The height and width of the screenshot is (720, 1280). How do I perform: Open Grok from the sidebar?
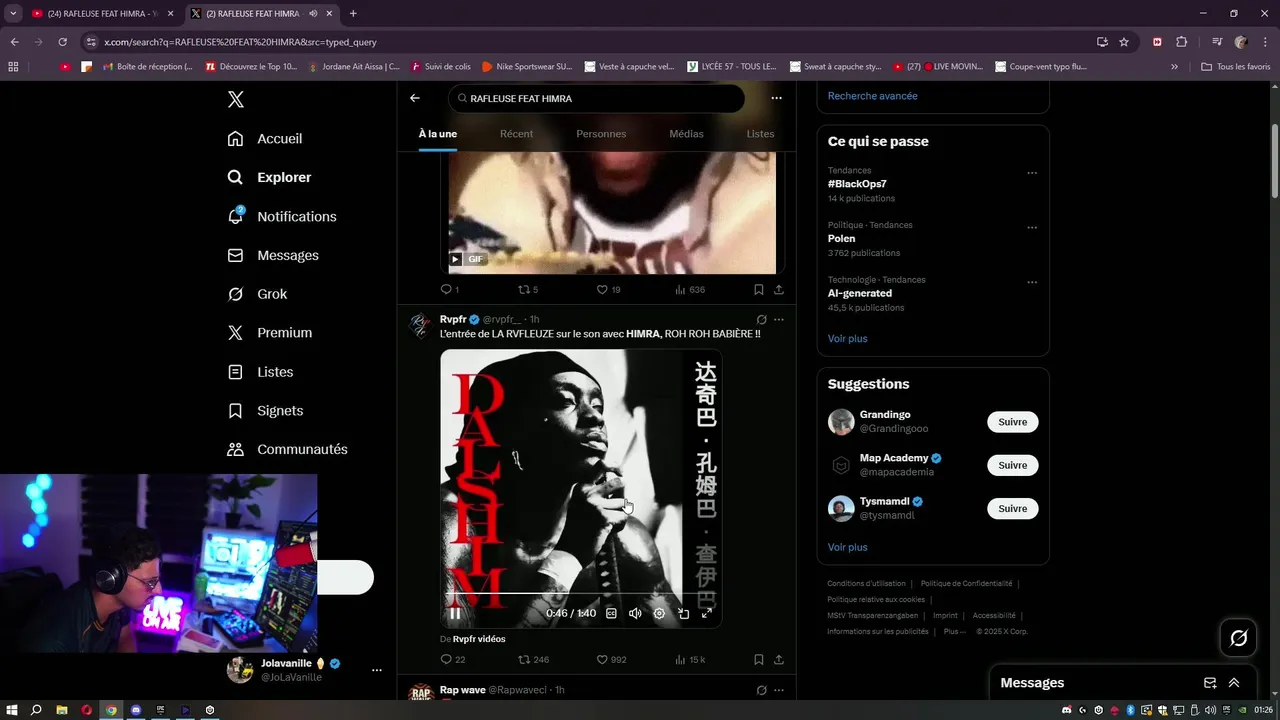pyautogui.click(x=257, y=294)
